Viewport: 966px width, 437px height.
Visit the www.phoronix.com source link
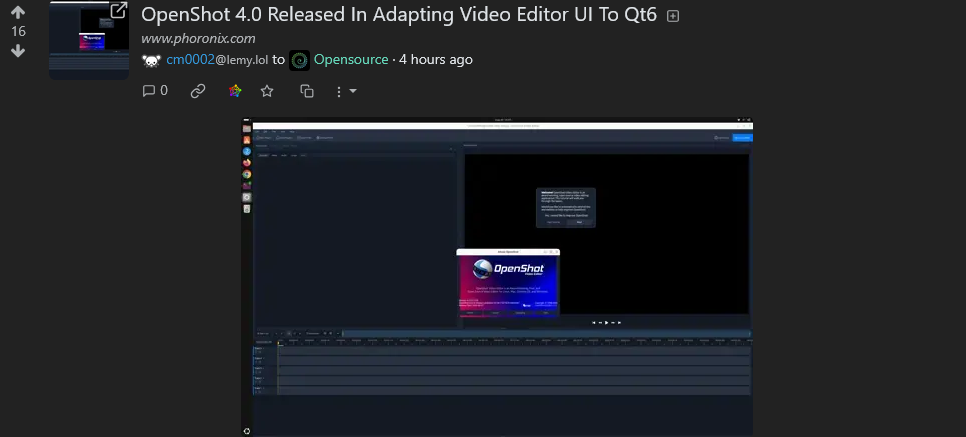pyautogui.click(x=198, y=38)
